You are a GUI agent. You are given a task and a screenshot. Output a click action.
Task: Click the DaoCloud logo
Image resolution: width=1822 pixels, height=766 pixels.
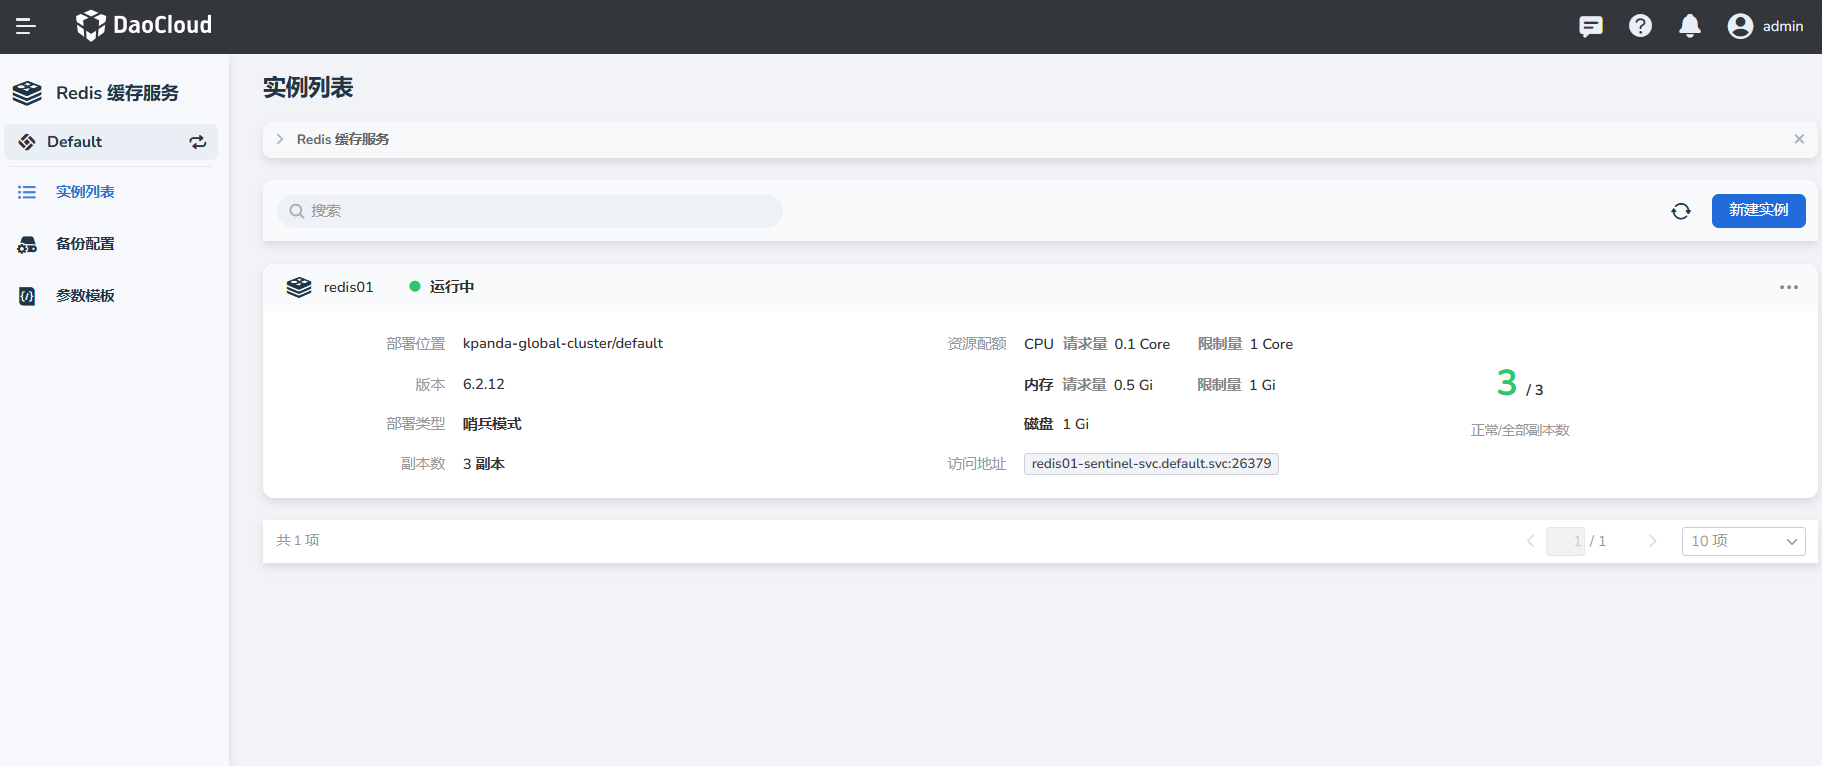[x=144, y=26]
